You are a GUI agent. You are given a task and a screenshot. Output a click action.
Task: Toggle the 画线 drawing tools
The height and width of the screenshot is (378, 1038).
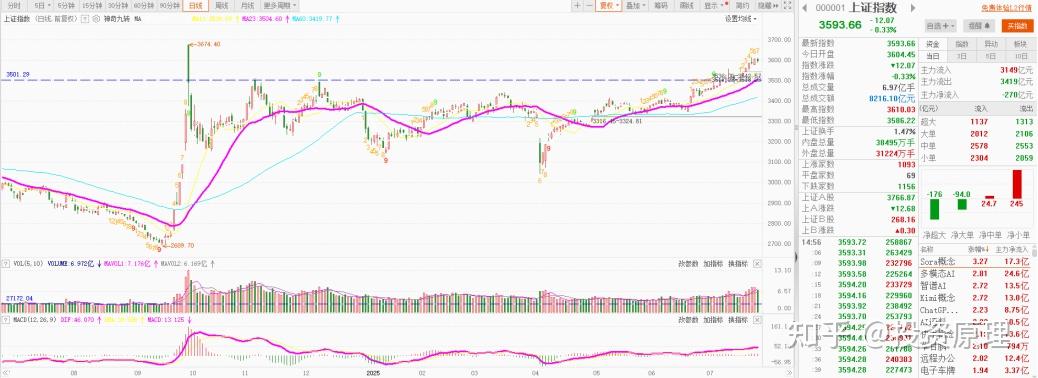tap(686, 5)
